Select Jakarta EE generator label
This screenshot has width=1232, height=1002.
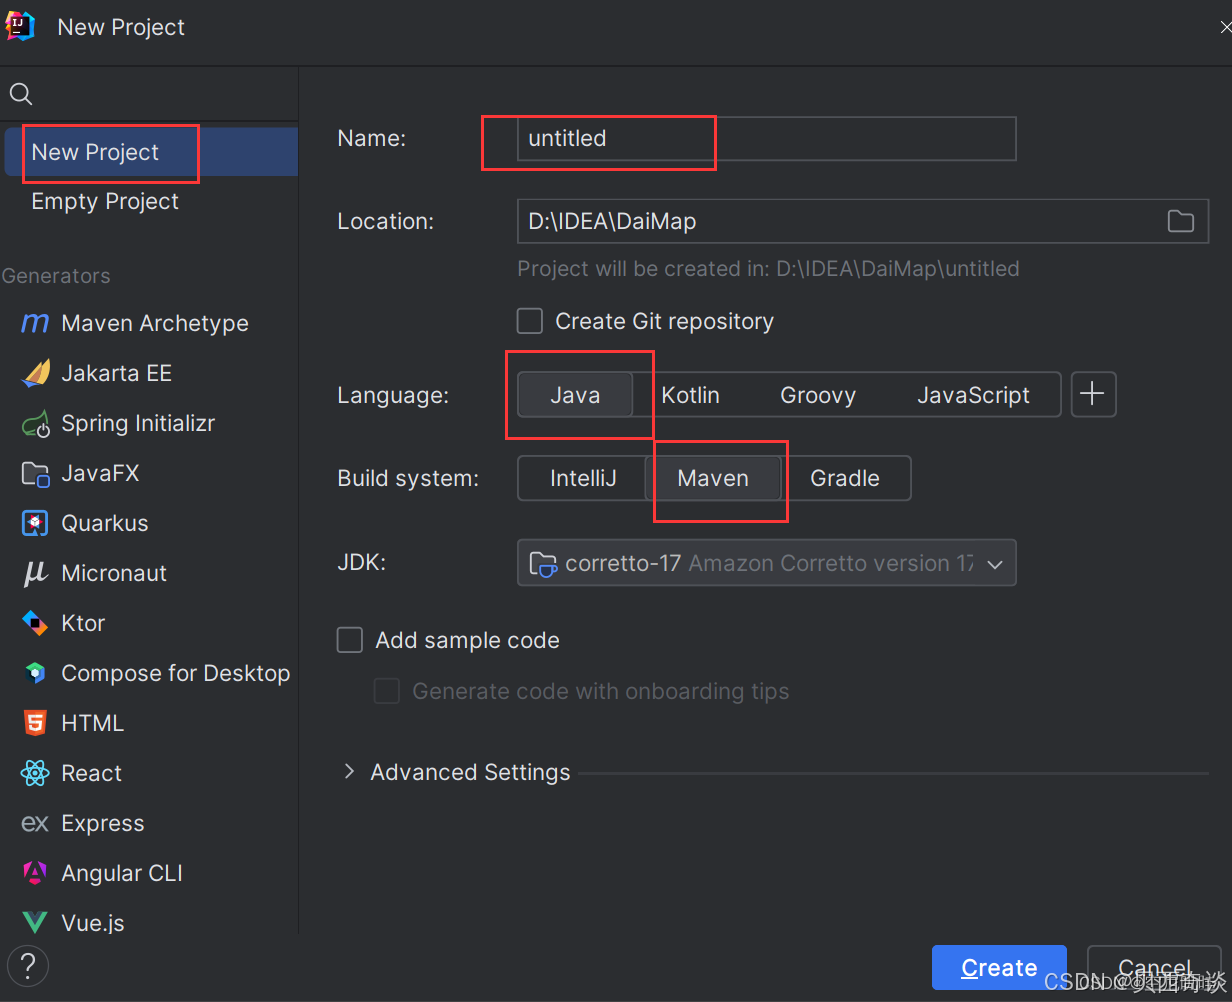click(117, 373)
